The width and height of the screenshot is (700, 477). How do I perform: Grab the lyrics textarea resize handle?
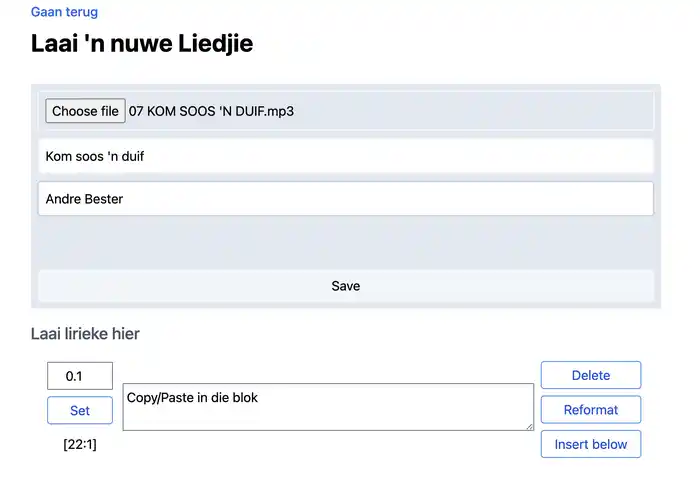(x=529, y=426)
